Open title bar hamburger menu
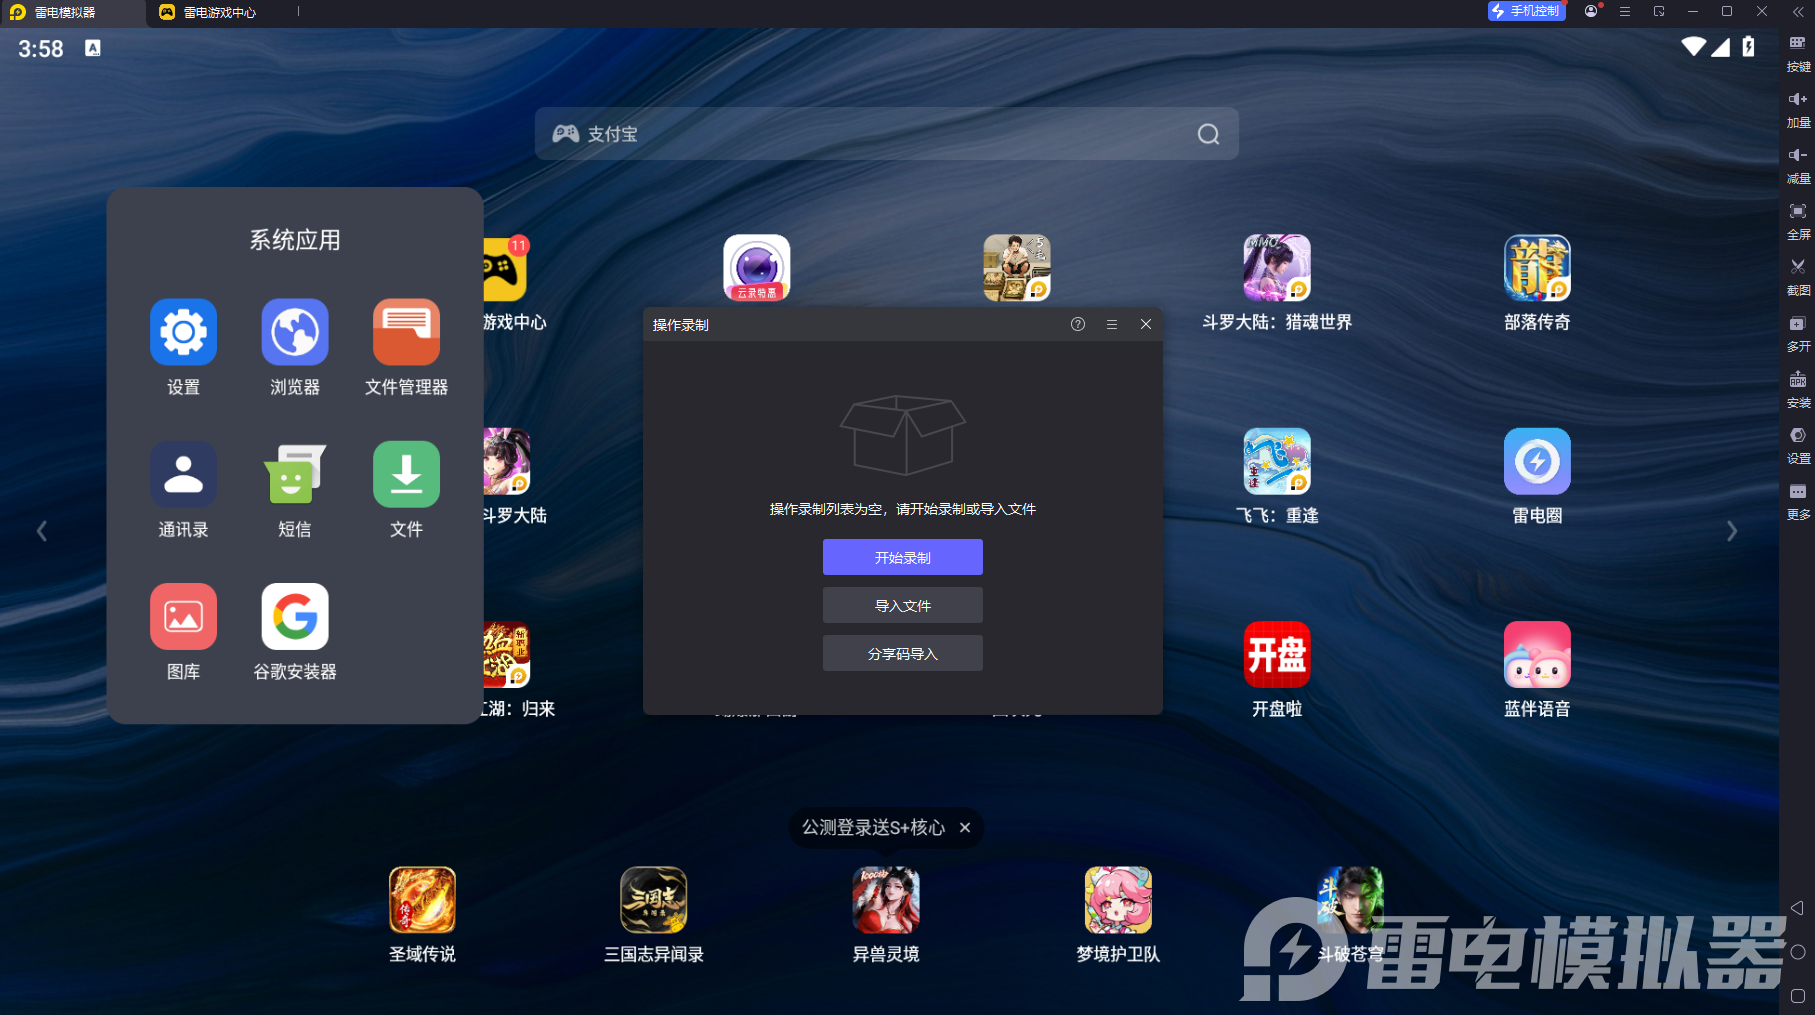The image size is (1815, 1015). coord(1625,11)
